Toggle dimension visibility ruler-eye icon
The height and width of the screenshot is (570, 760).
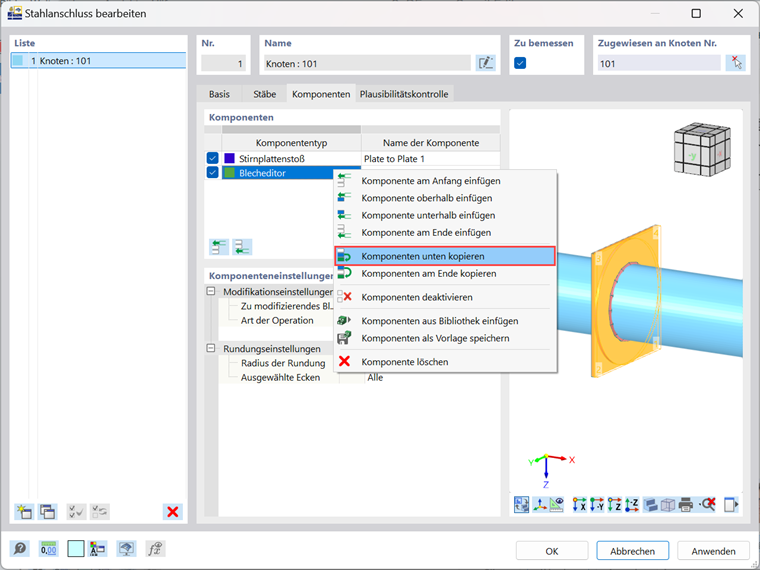556,505
